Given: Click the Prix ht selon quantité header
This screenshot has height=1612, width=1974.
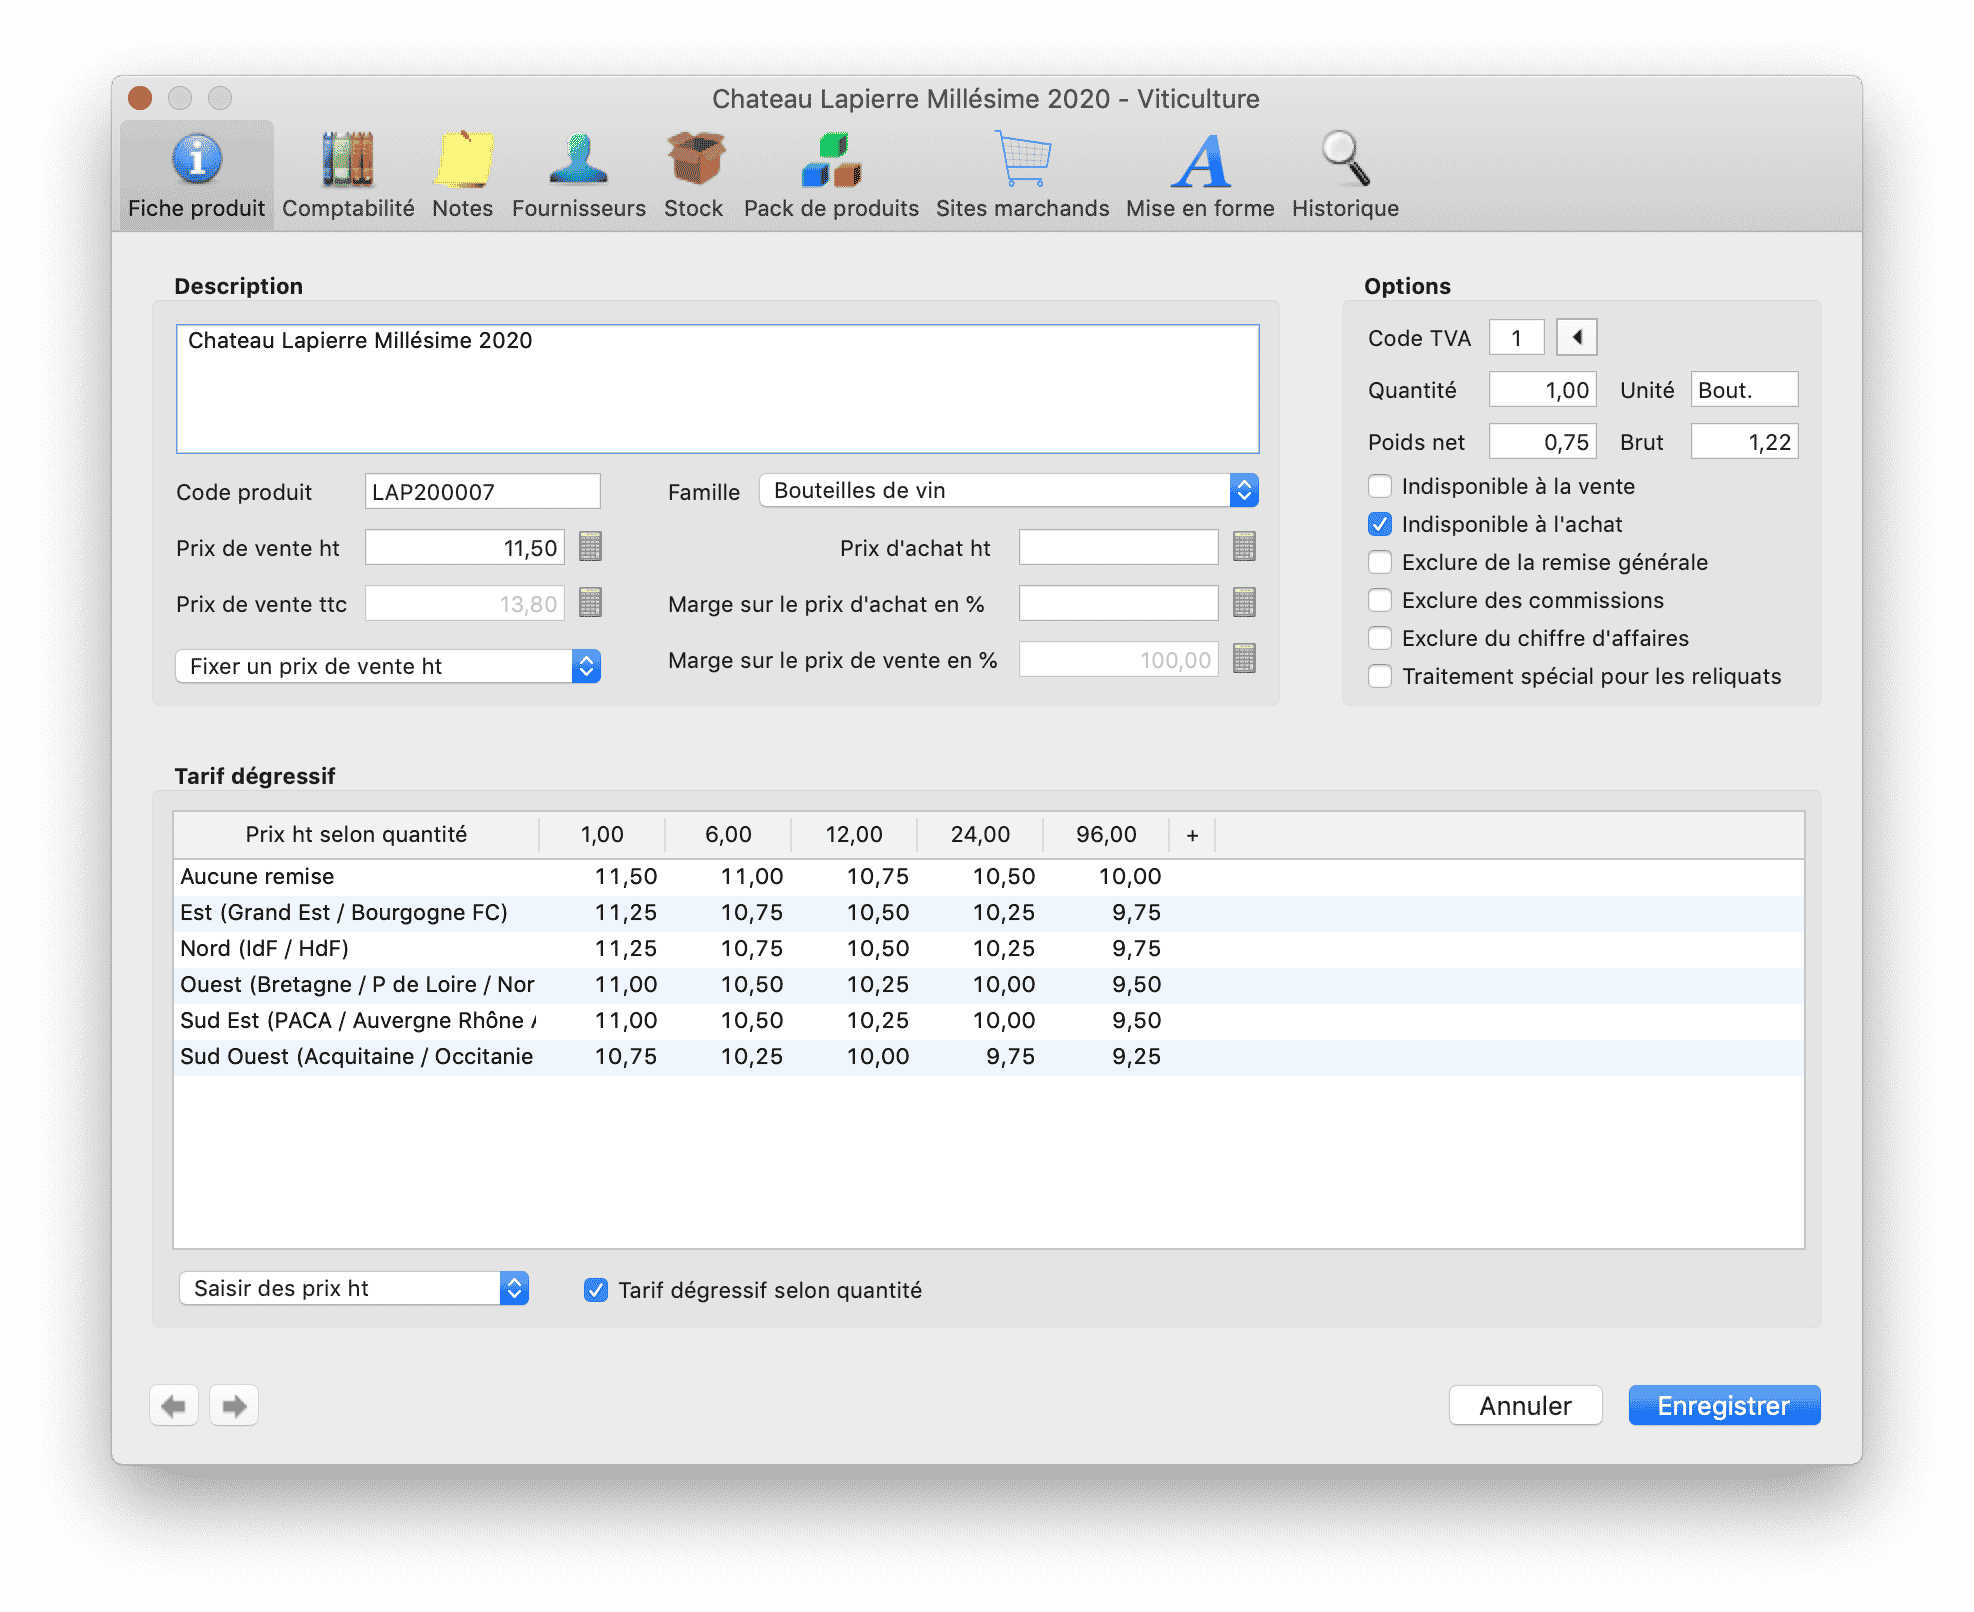Looking at the screenshot, I should [x=356, y=835].
